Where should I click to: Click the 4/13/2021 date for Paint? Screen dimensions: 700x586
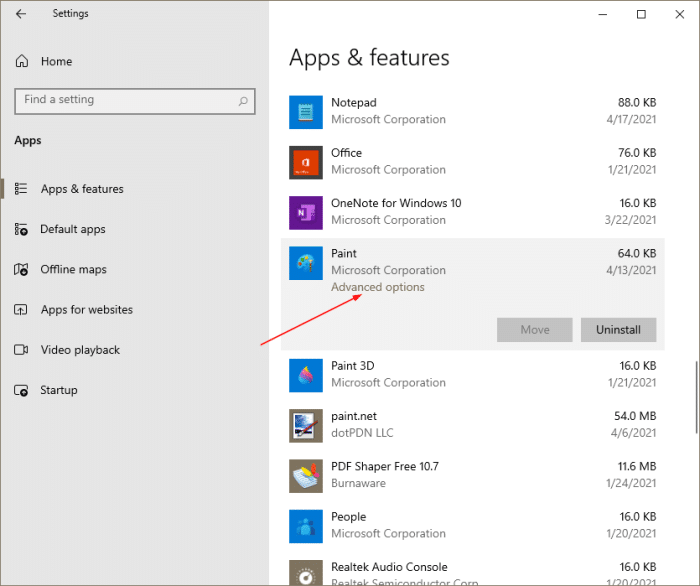click(x=631, y=270)
